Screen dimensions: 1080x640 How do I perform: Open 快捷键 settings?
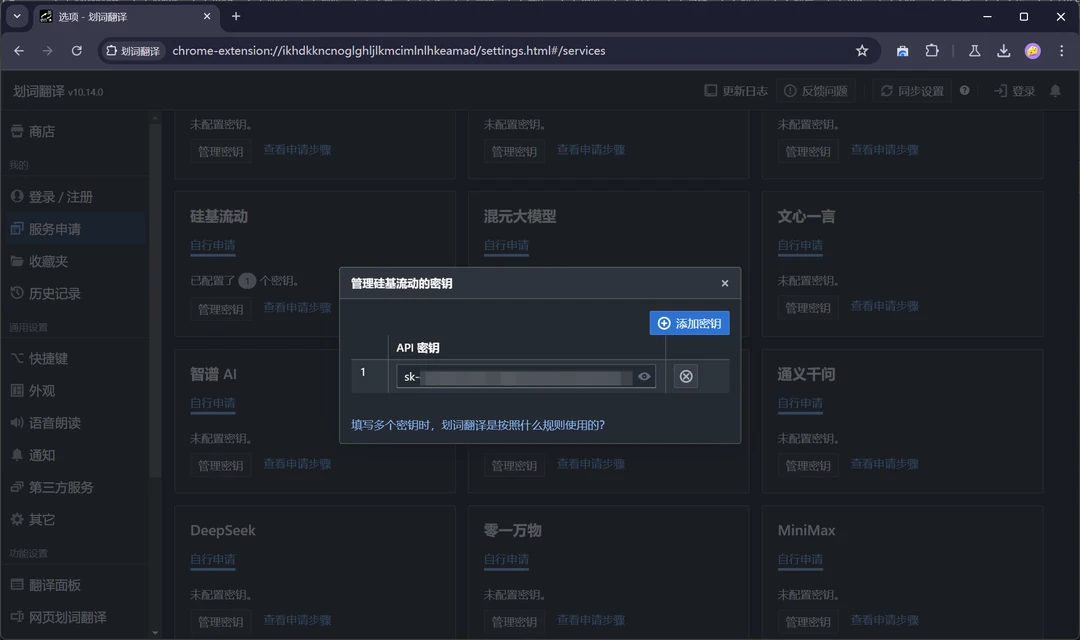(x=74, y=359)
